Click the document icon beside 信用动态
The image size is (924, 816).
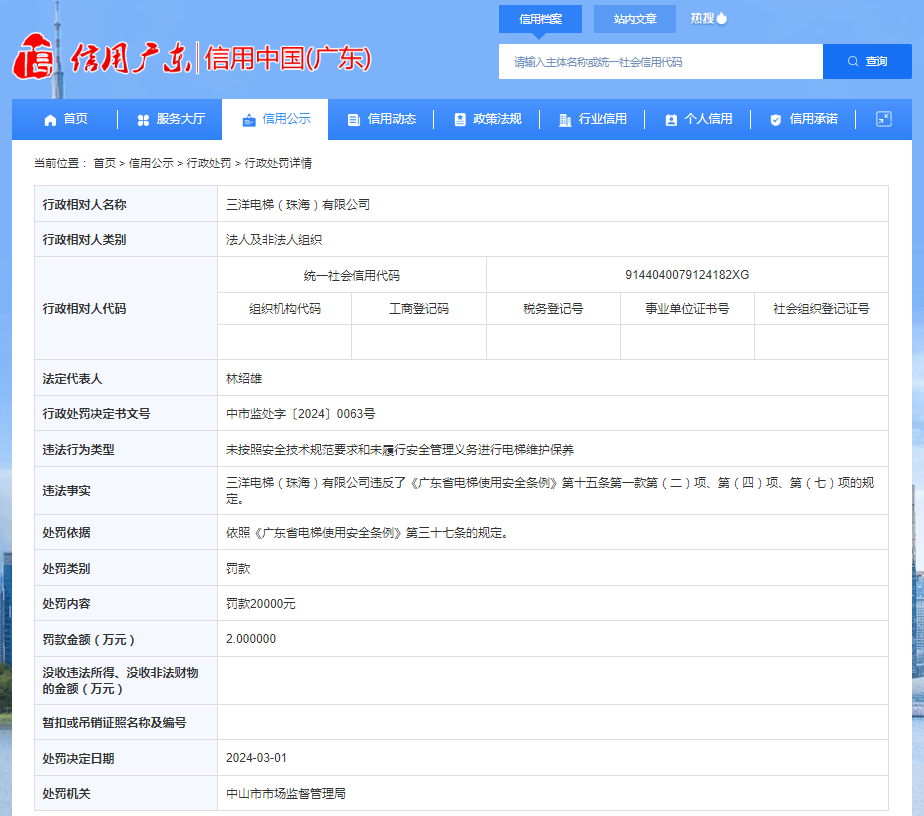354,120
